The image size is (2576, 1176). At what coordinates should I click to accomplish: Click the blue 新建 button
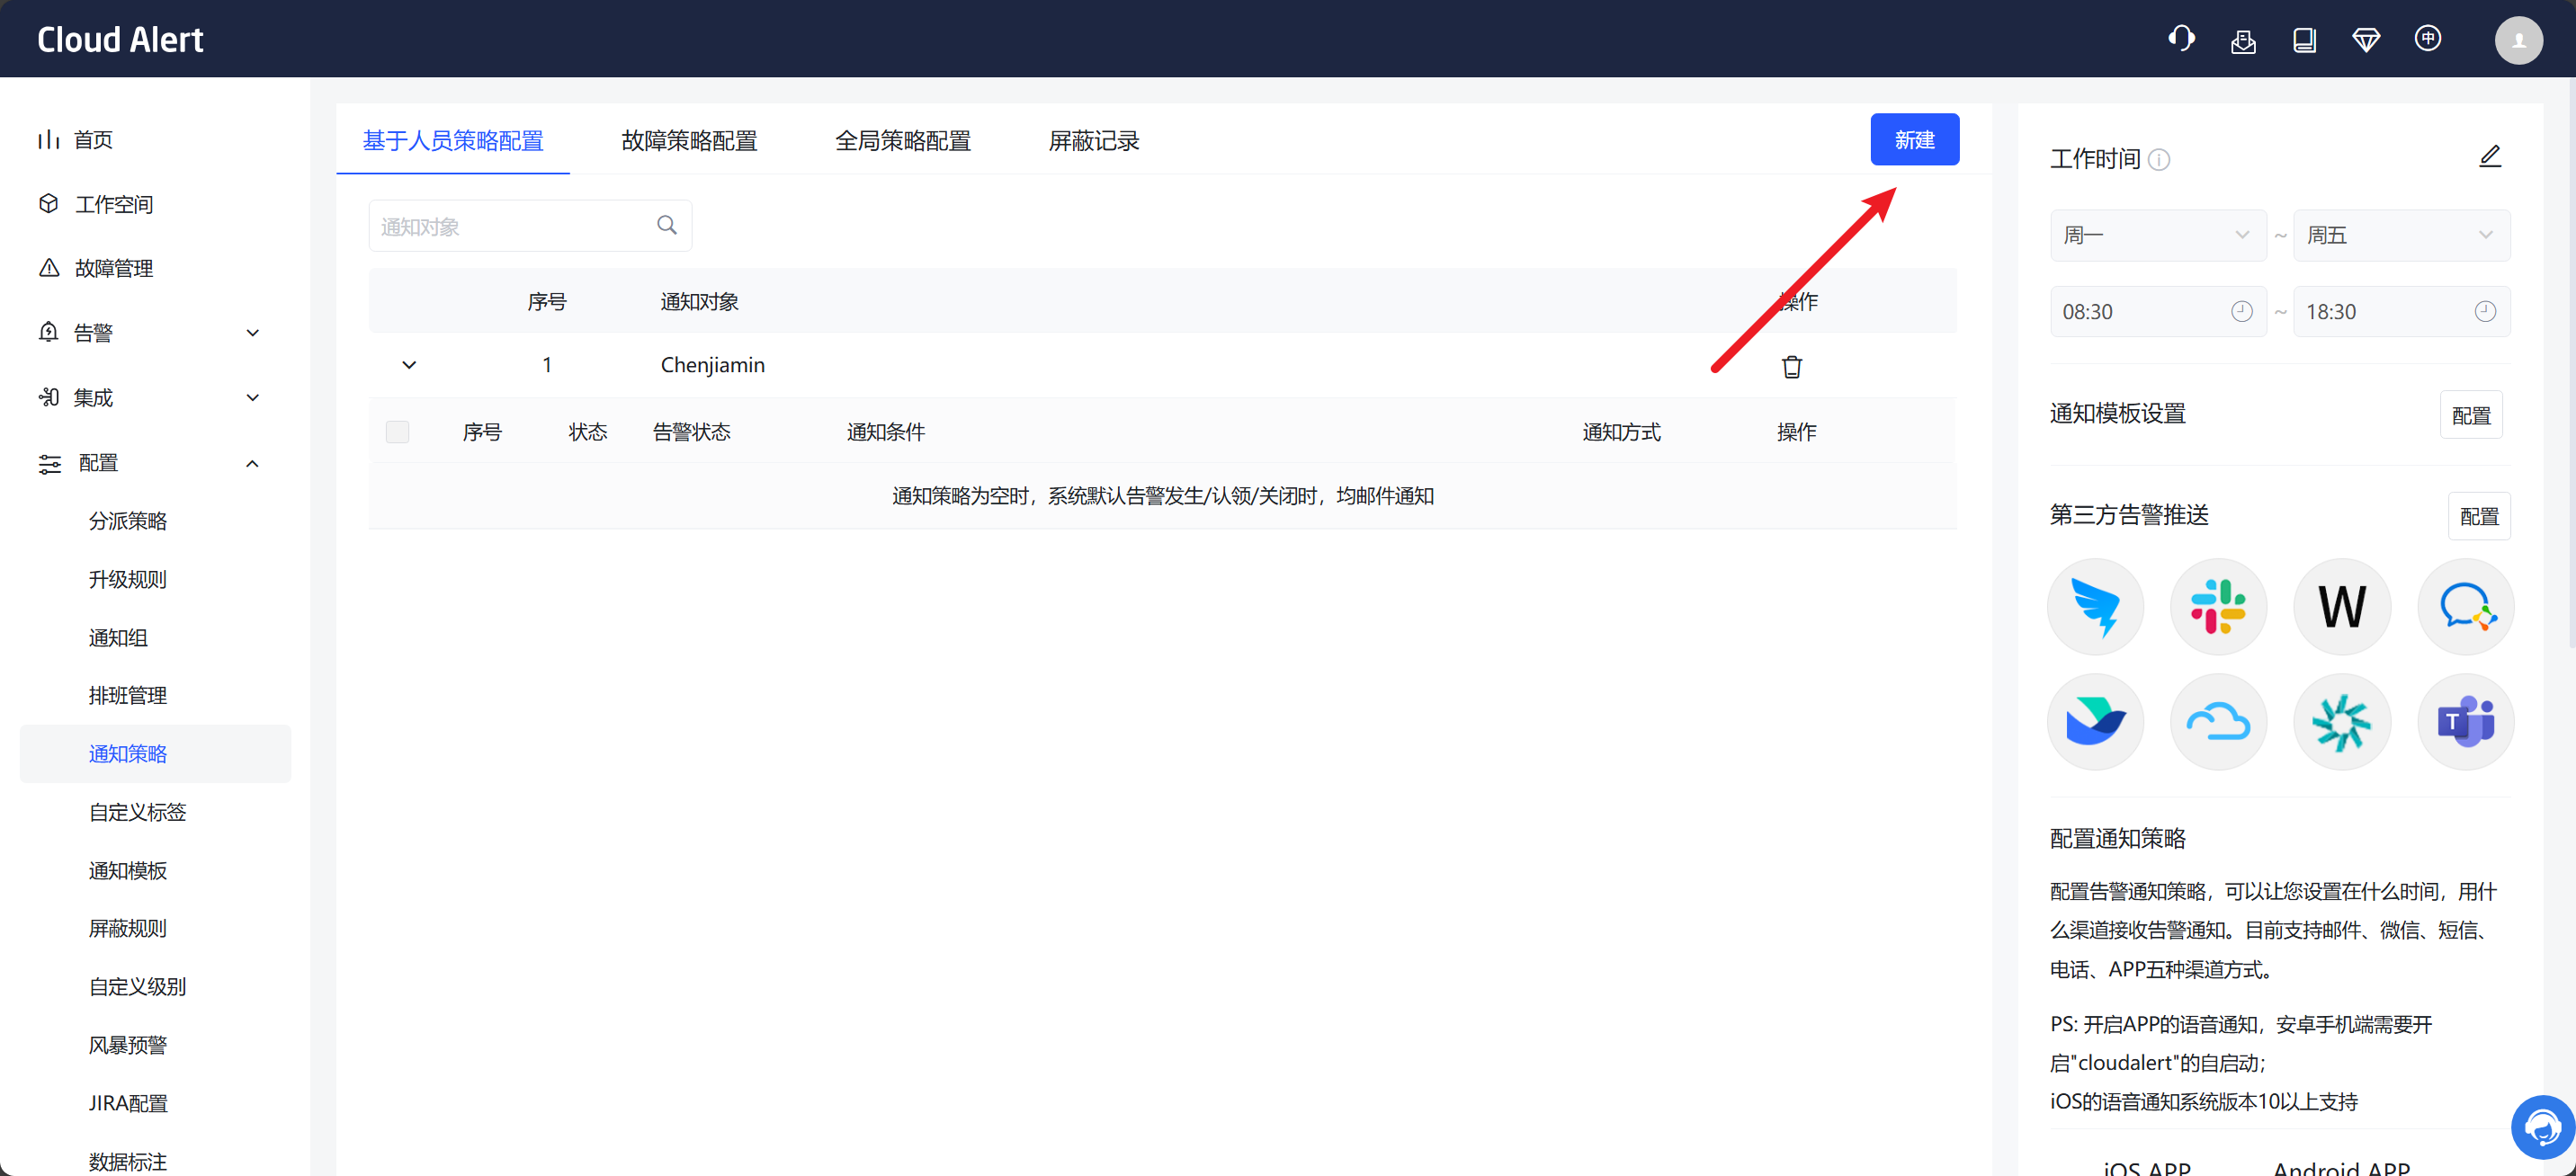1914,140
